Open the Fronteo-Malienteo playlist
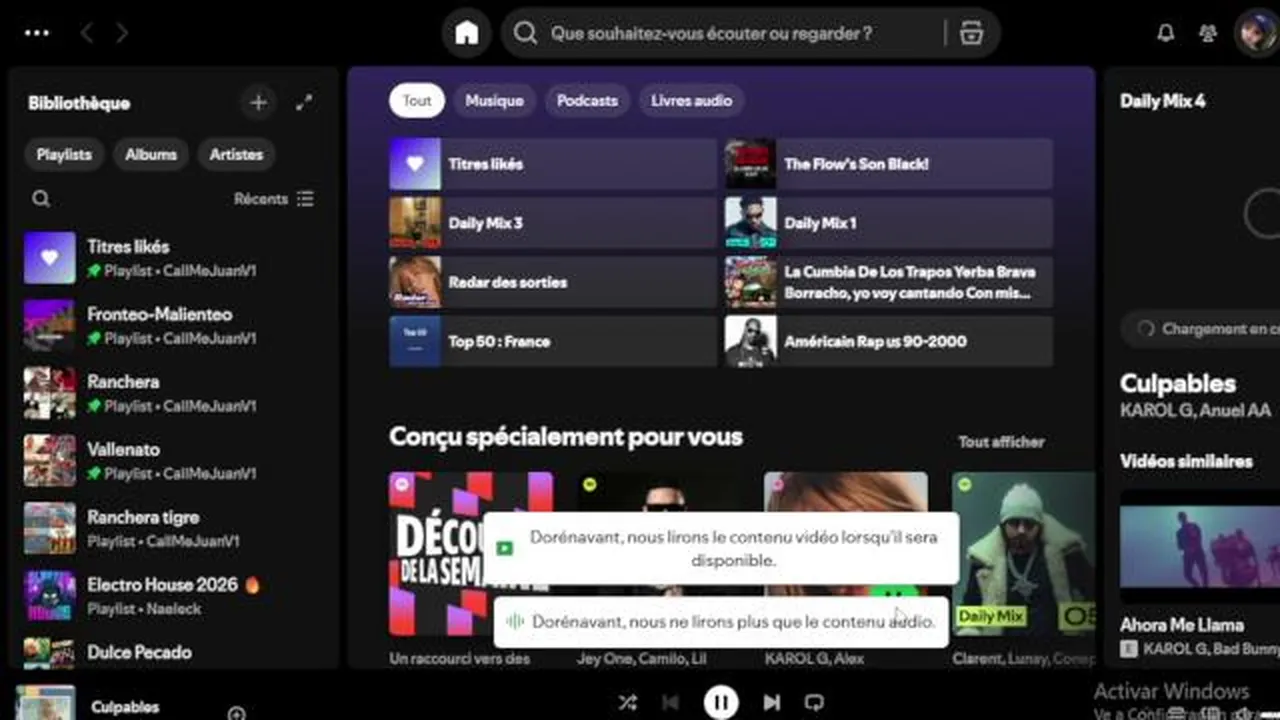The height and width of the screenshot is (720, 1280). [173, 325]
